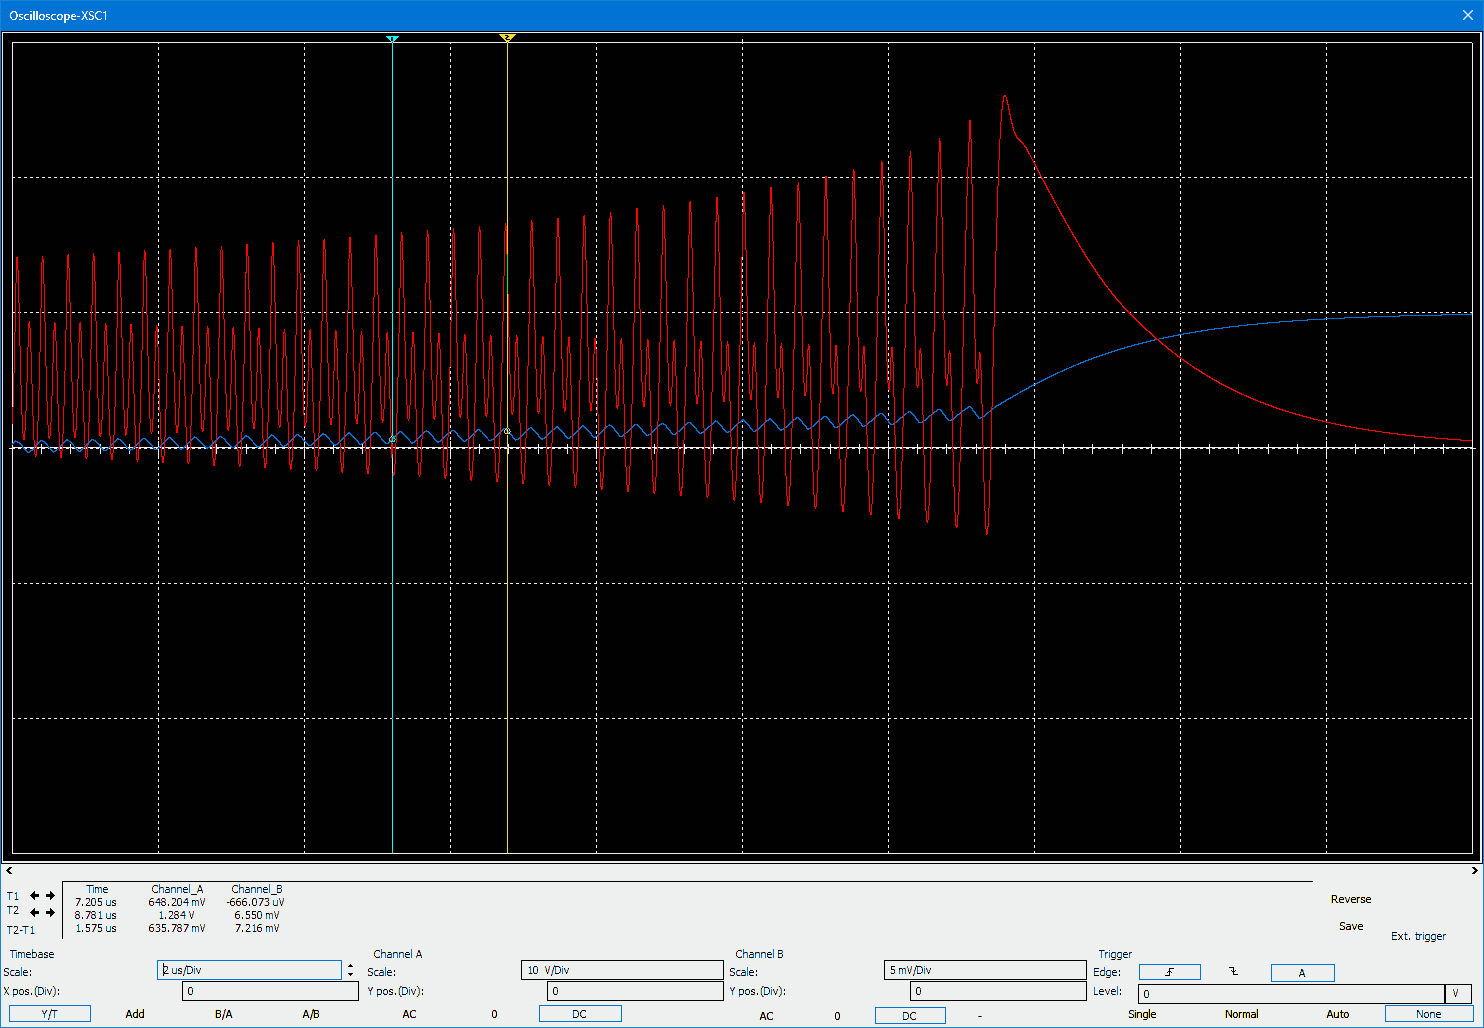Enable Y/T display mode
This screenshot has width=1484, height=1028.
49,1014
